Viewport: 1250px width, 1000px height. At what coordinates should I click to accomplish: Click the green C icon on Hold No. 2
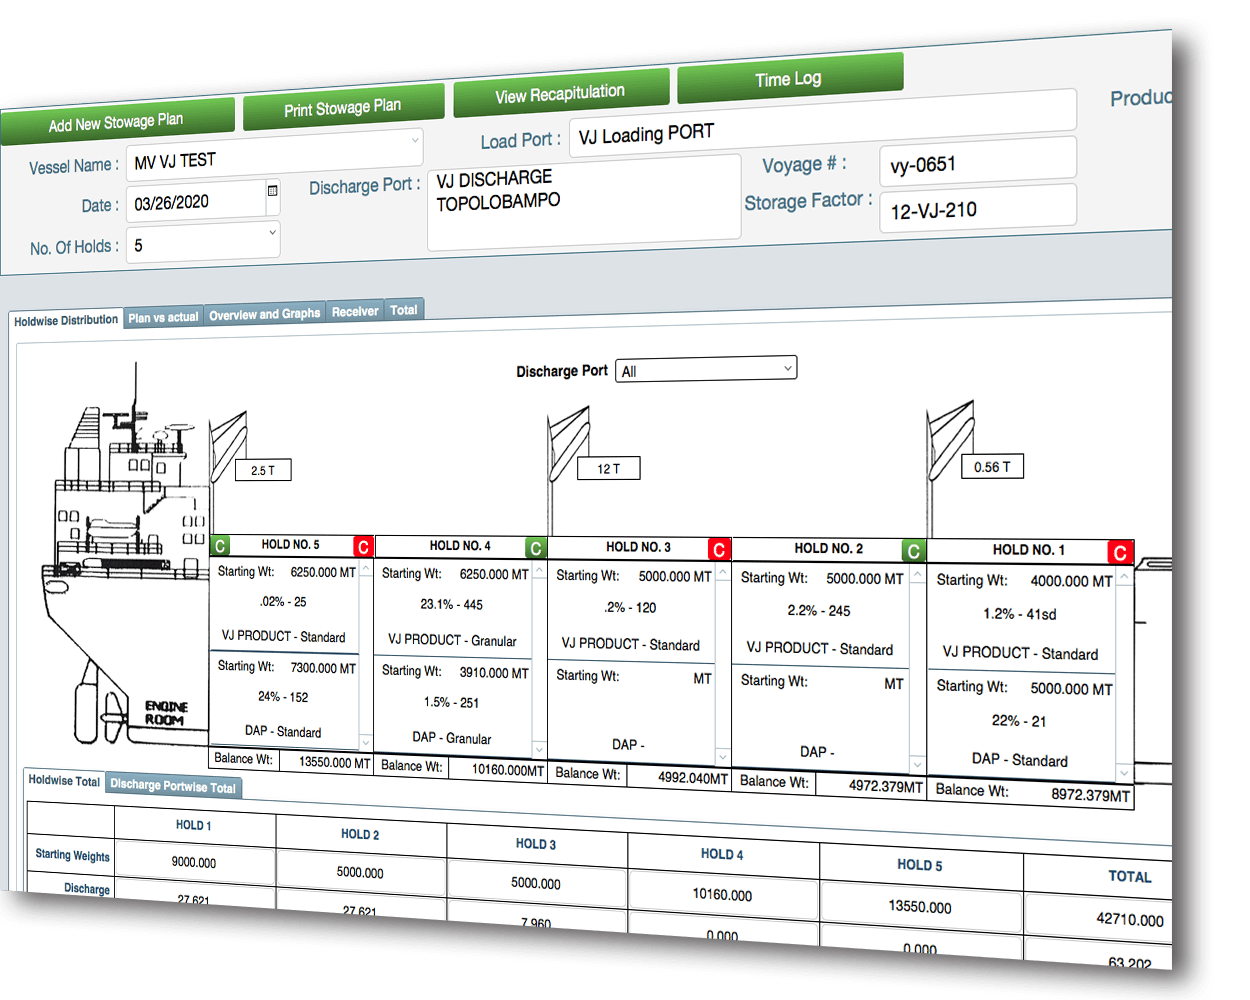coord(913,551)
